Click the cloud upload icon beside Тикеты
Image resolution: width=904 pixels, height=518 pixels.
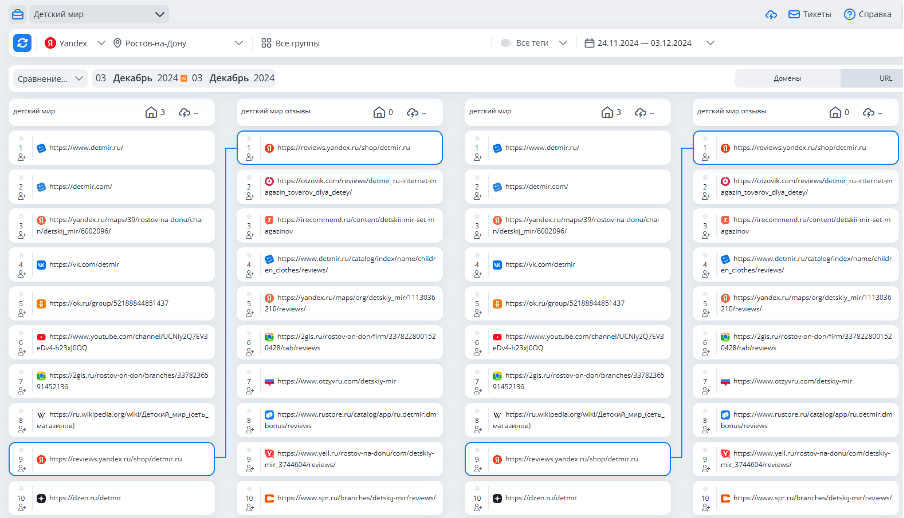point(771,15)
